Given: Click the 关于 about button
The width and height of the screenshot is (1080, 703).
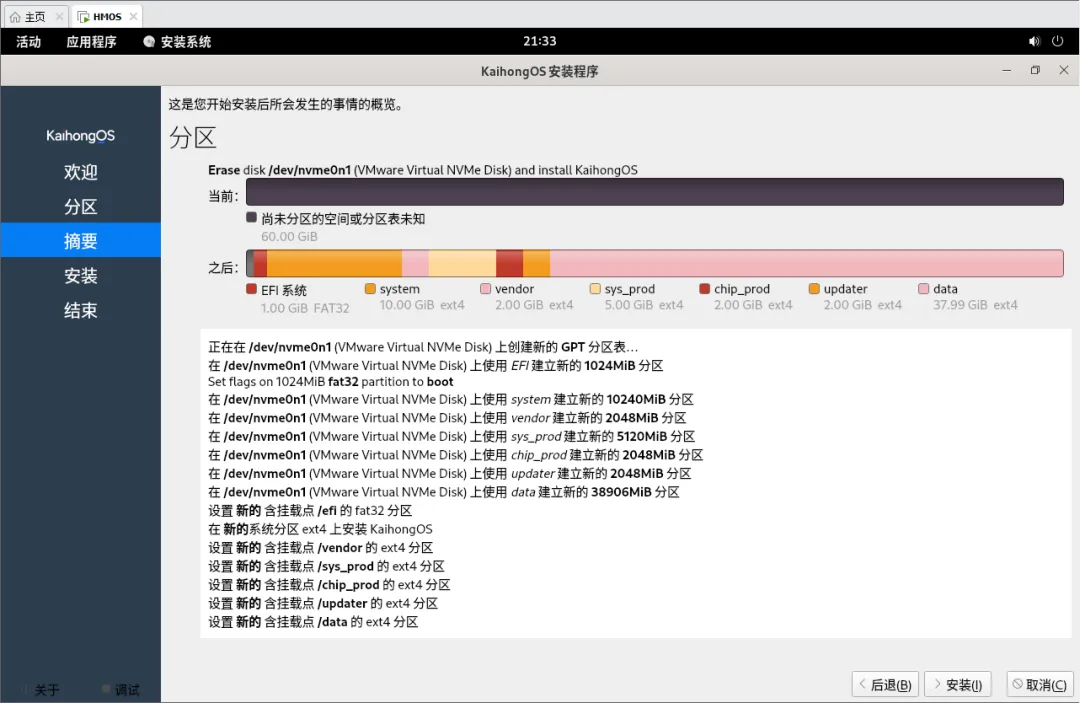Looking at the screenshot, I should point(41,689).
